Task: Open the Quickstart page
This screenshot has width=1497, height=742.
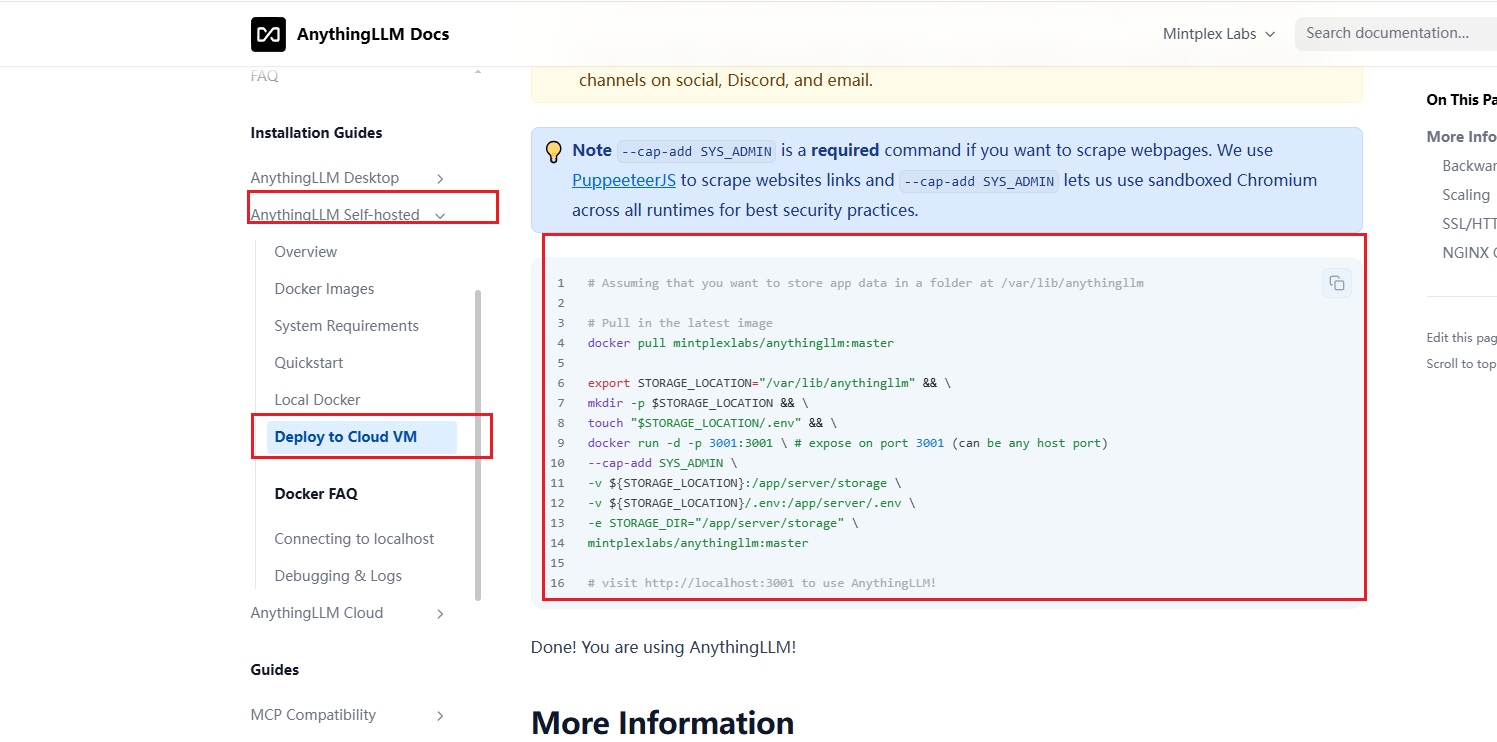Action: pyautogui.click(x=309, y=363)
